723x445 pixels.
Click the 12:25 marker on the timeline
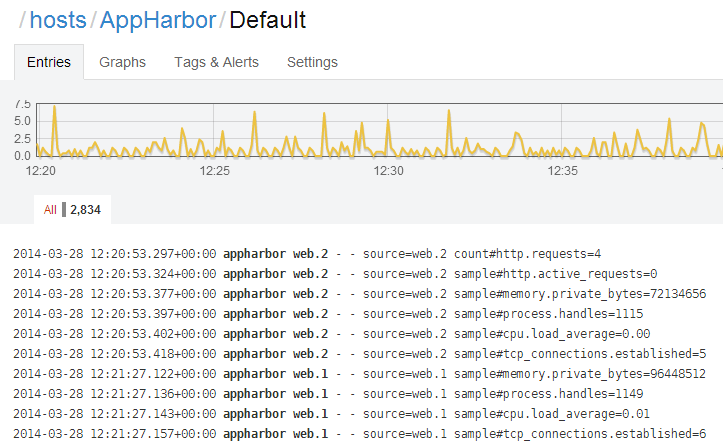pyautogui.click(x=214, y=171)
